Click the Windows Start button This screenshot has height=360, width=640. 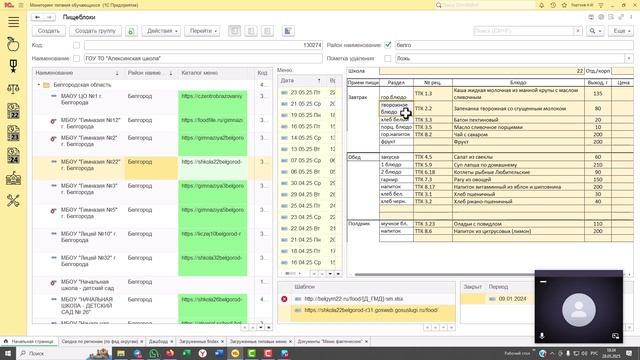(x=7, y=353)
